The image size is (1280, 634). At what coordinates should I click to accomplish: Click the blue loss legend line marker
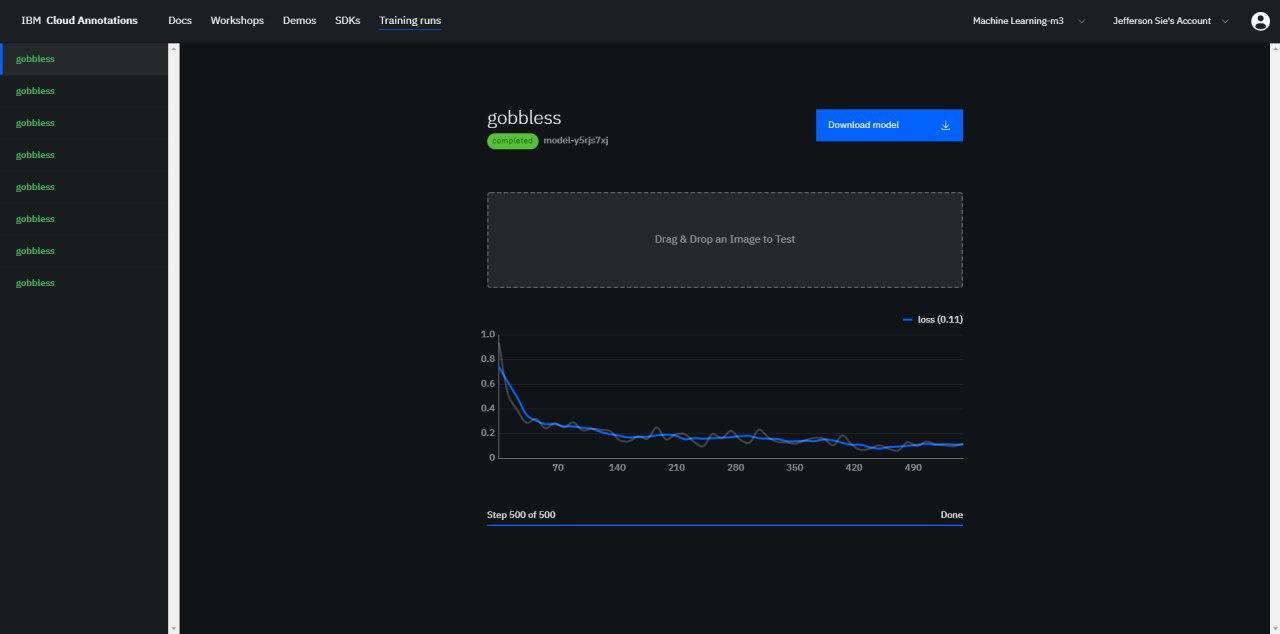[x=907, y=320]
